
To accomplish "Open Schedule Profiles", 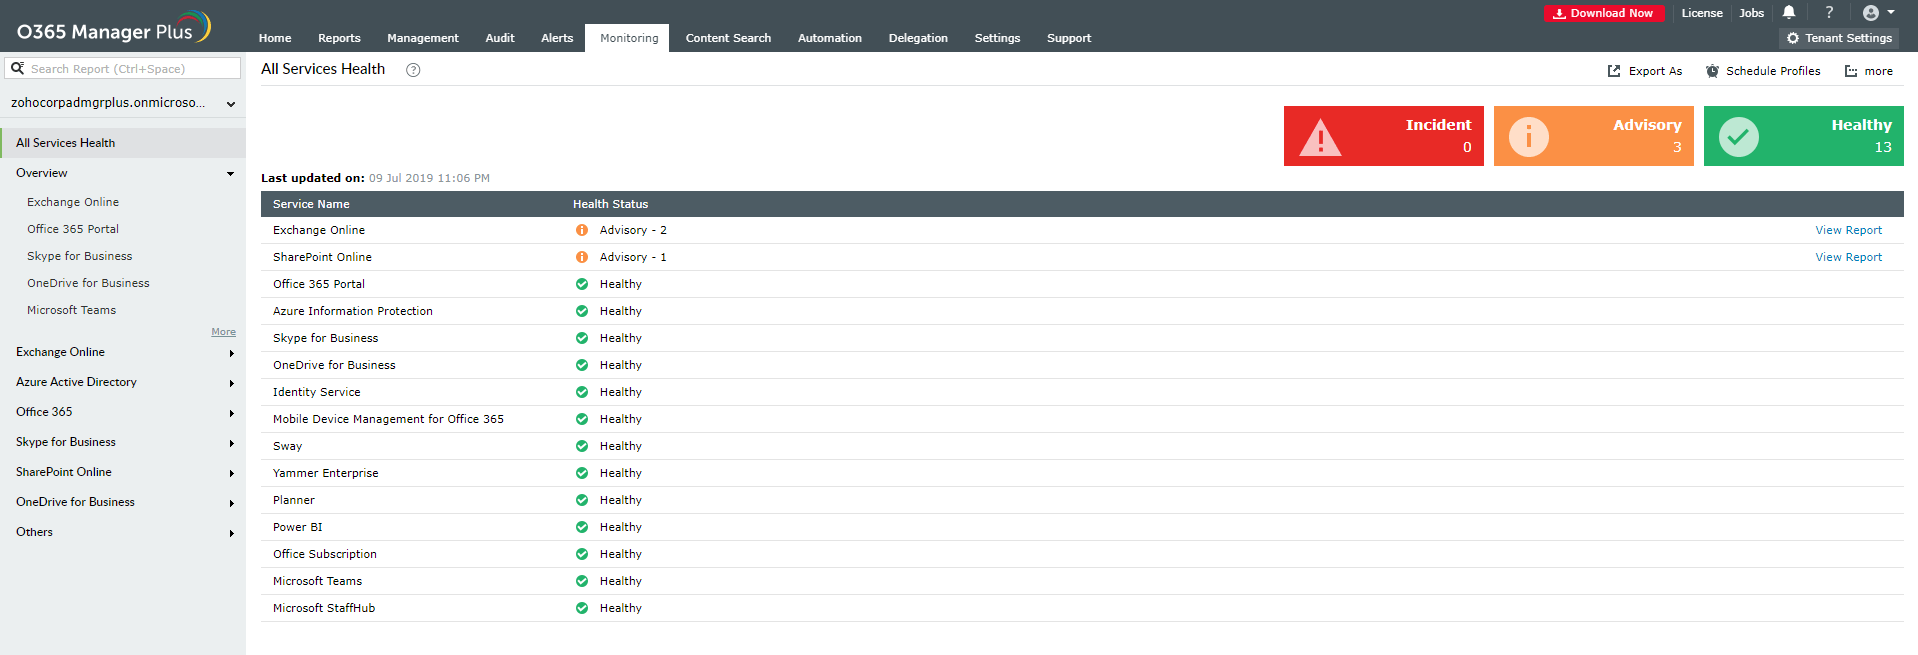I will [x=1763, y=71].
